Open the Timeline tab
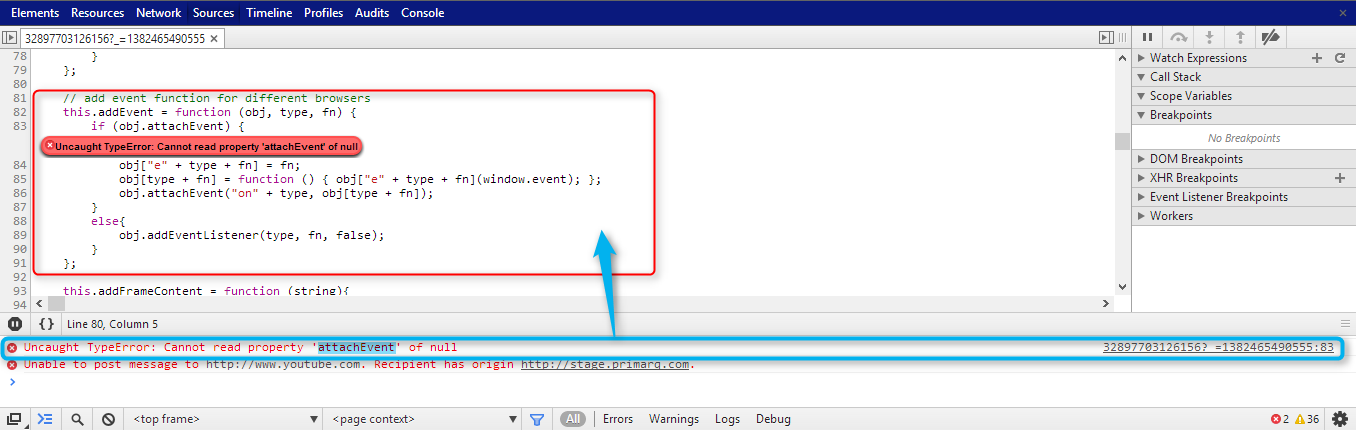The width and height of the screenshot is (1356, 430). point(269,13)
